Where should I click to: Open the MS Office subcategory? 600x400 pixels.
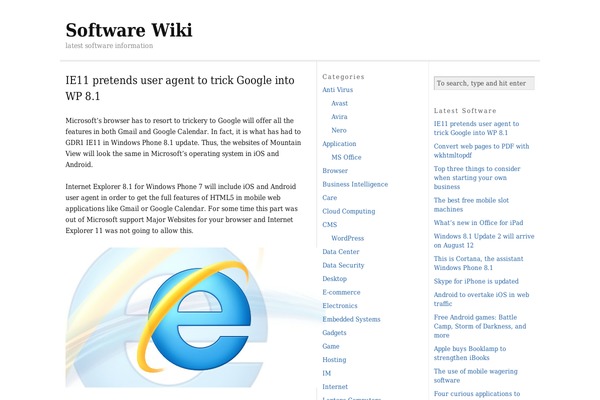point(346,157)
